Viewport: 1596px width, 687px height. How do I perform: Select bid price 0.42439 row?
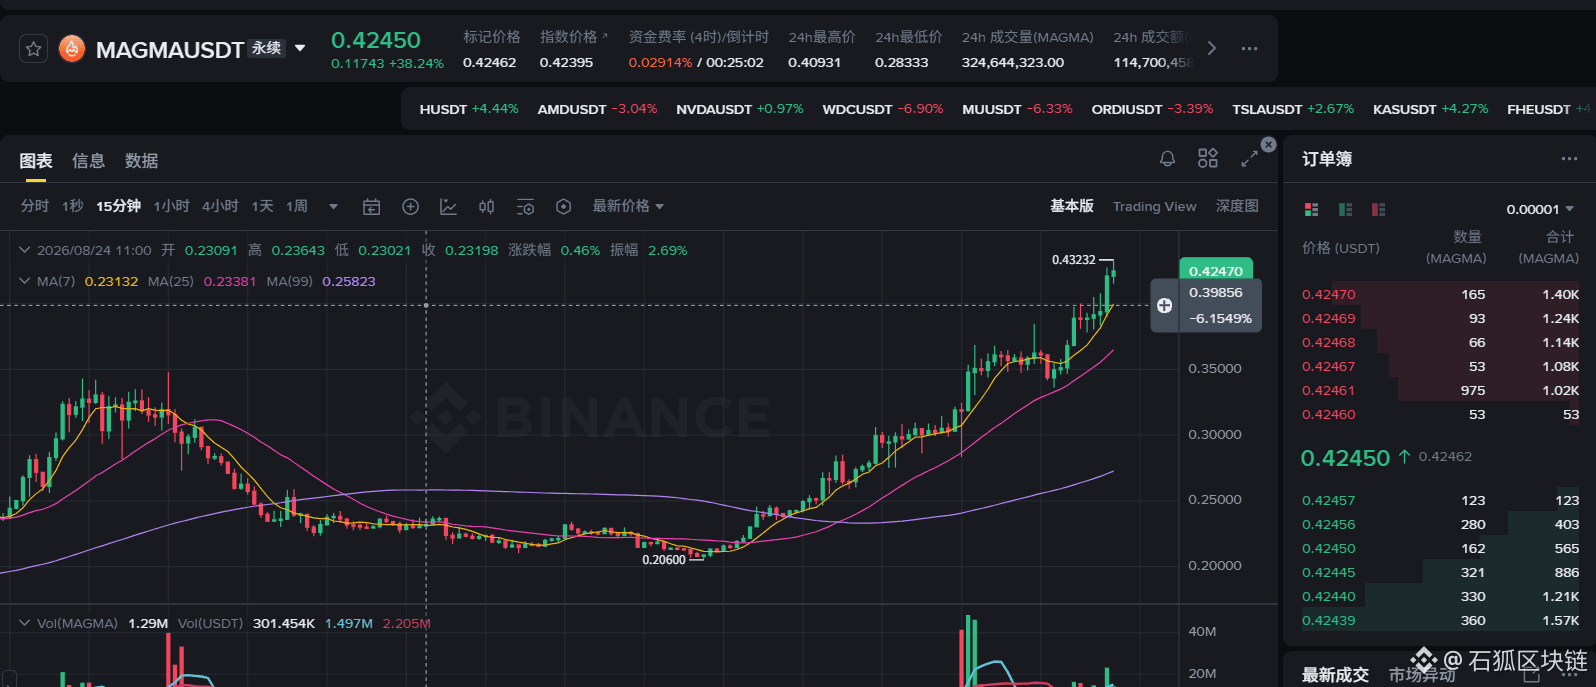[1440, 620]
